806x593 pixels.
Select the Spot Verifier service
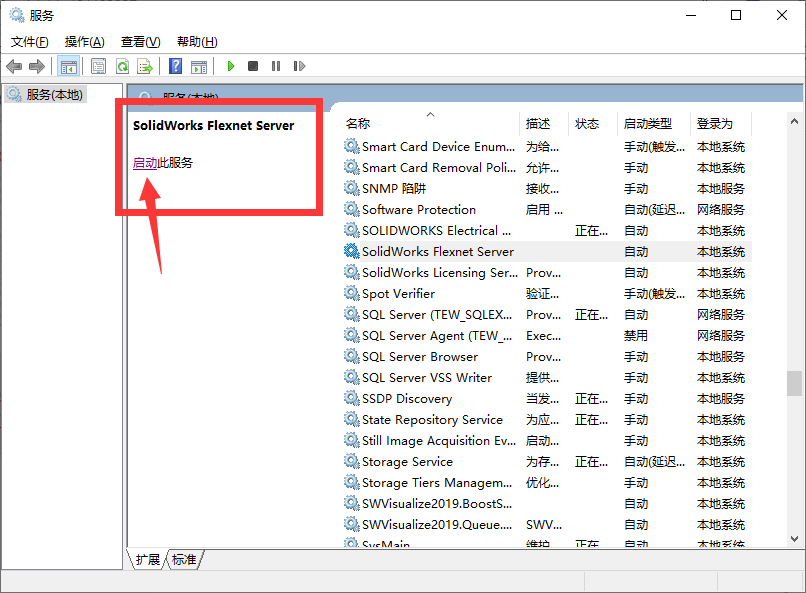(x=547, y=294)
